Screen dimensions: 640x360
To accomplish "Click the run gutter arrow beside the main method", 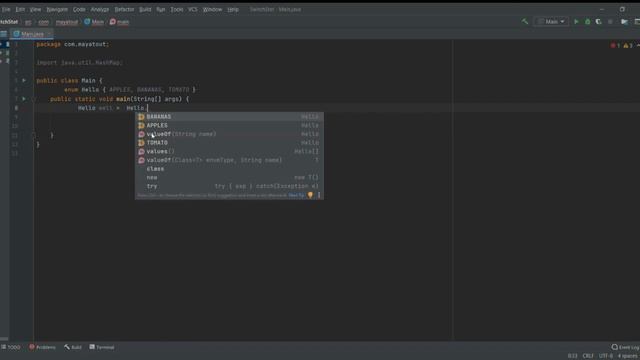I will point(24,99).
